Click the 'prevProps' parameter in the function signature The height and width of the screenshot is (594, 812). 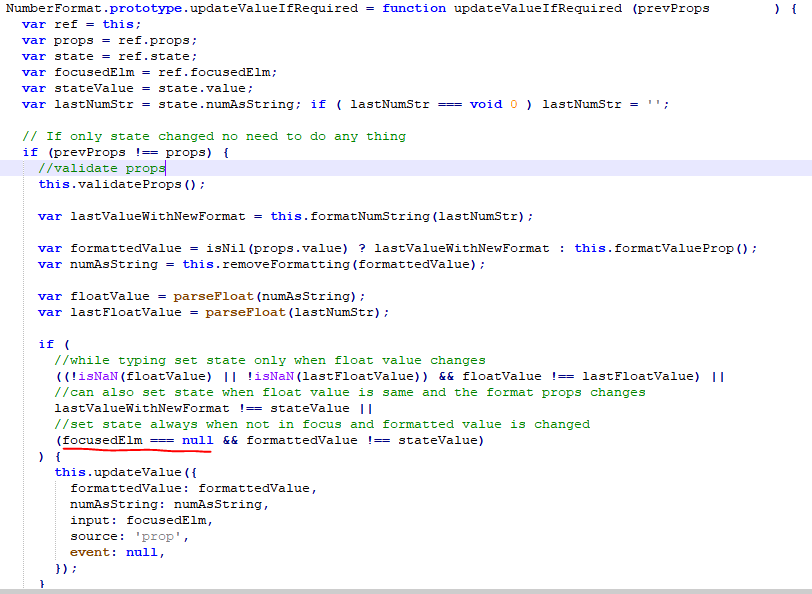(673, 9)
